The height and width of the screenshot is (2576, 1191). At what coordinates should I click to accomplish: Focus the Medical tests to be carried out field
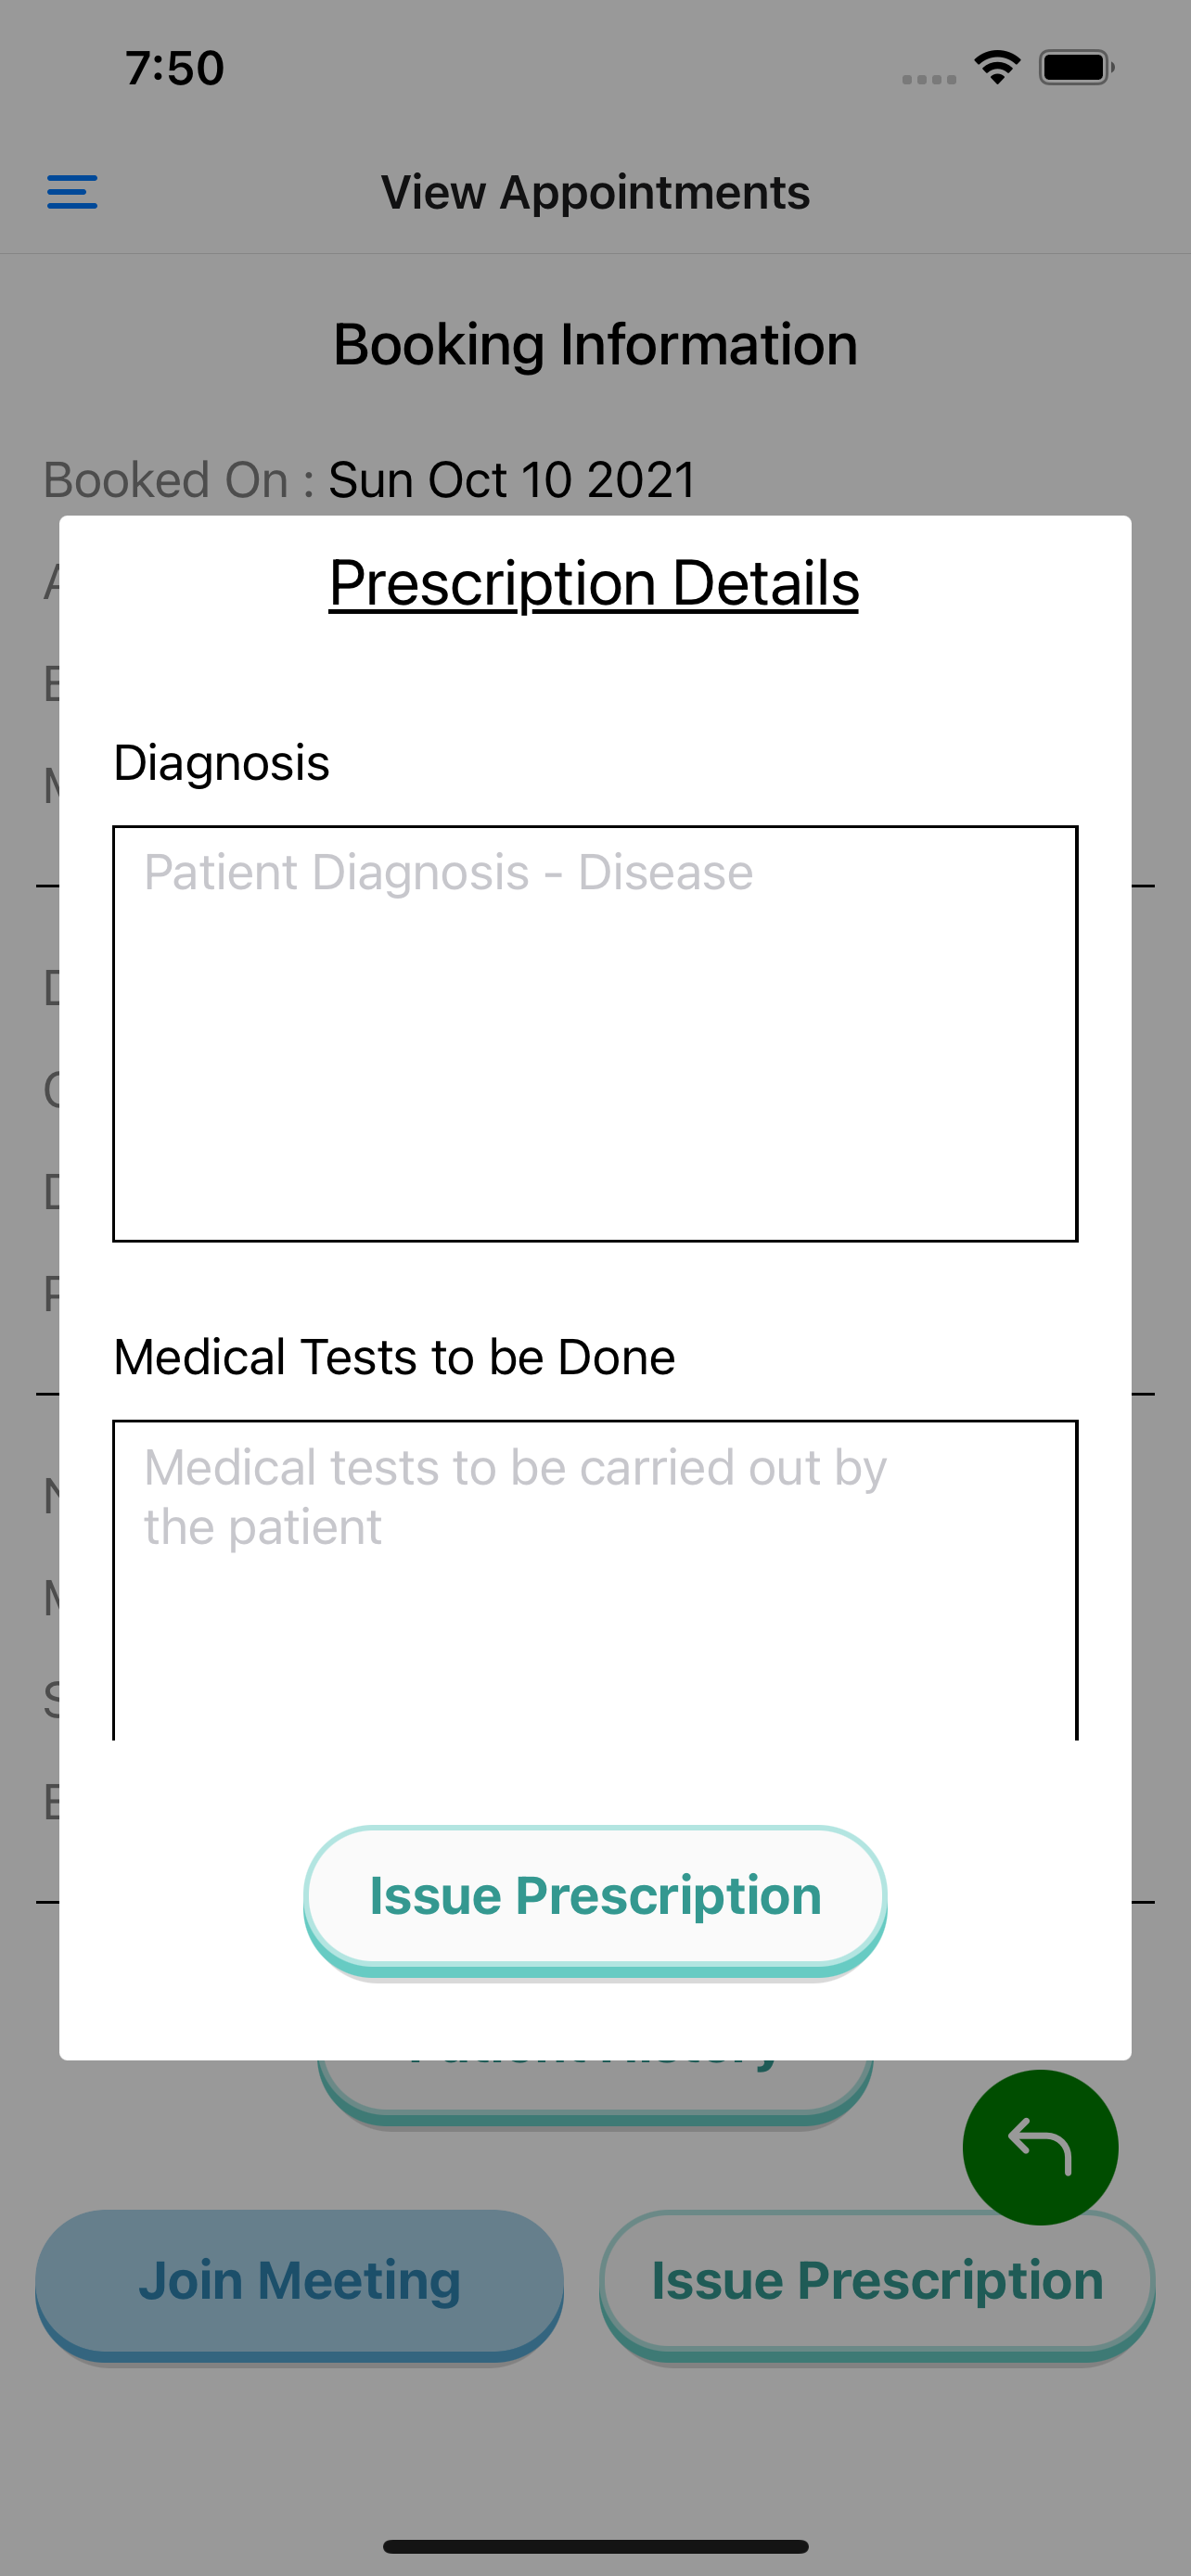pos(595,1580)
